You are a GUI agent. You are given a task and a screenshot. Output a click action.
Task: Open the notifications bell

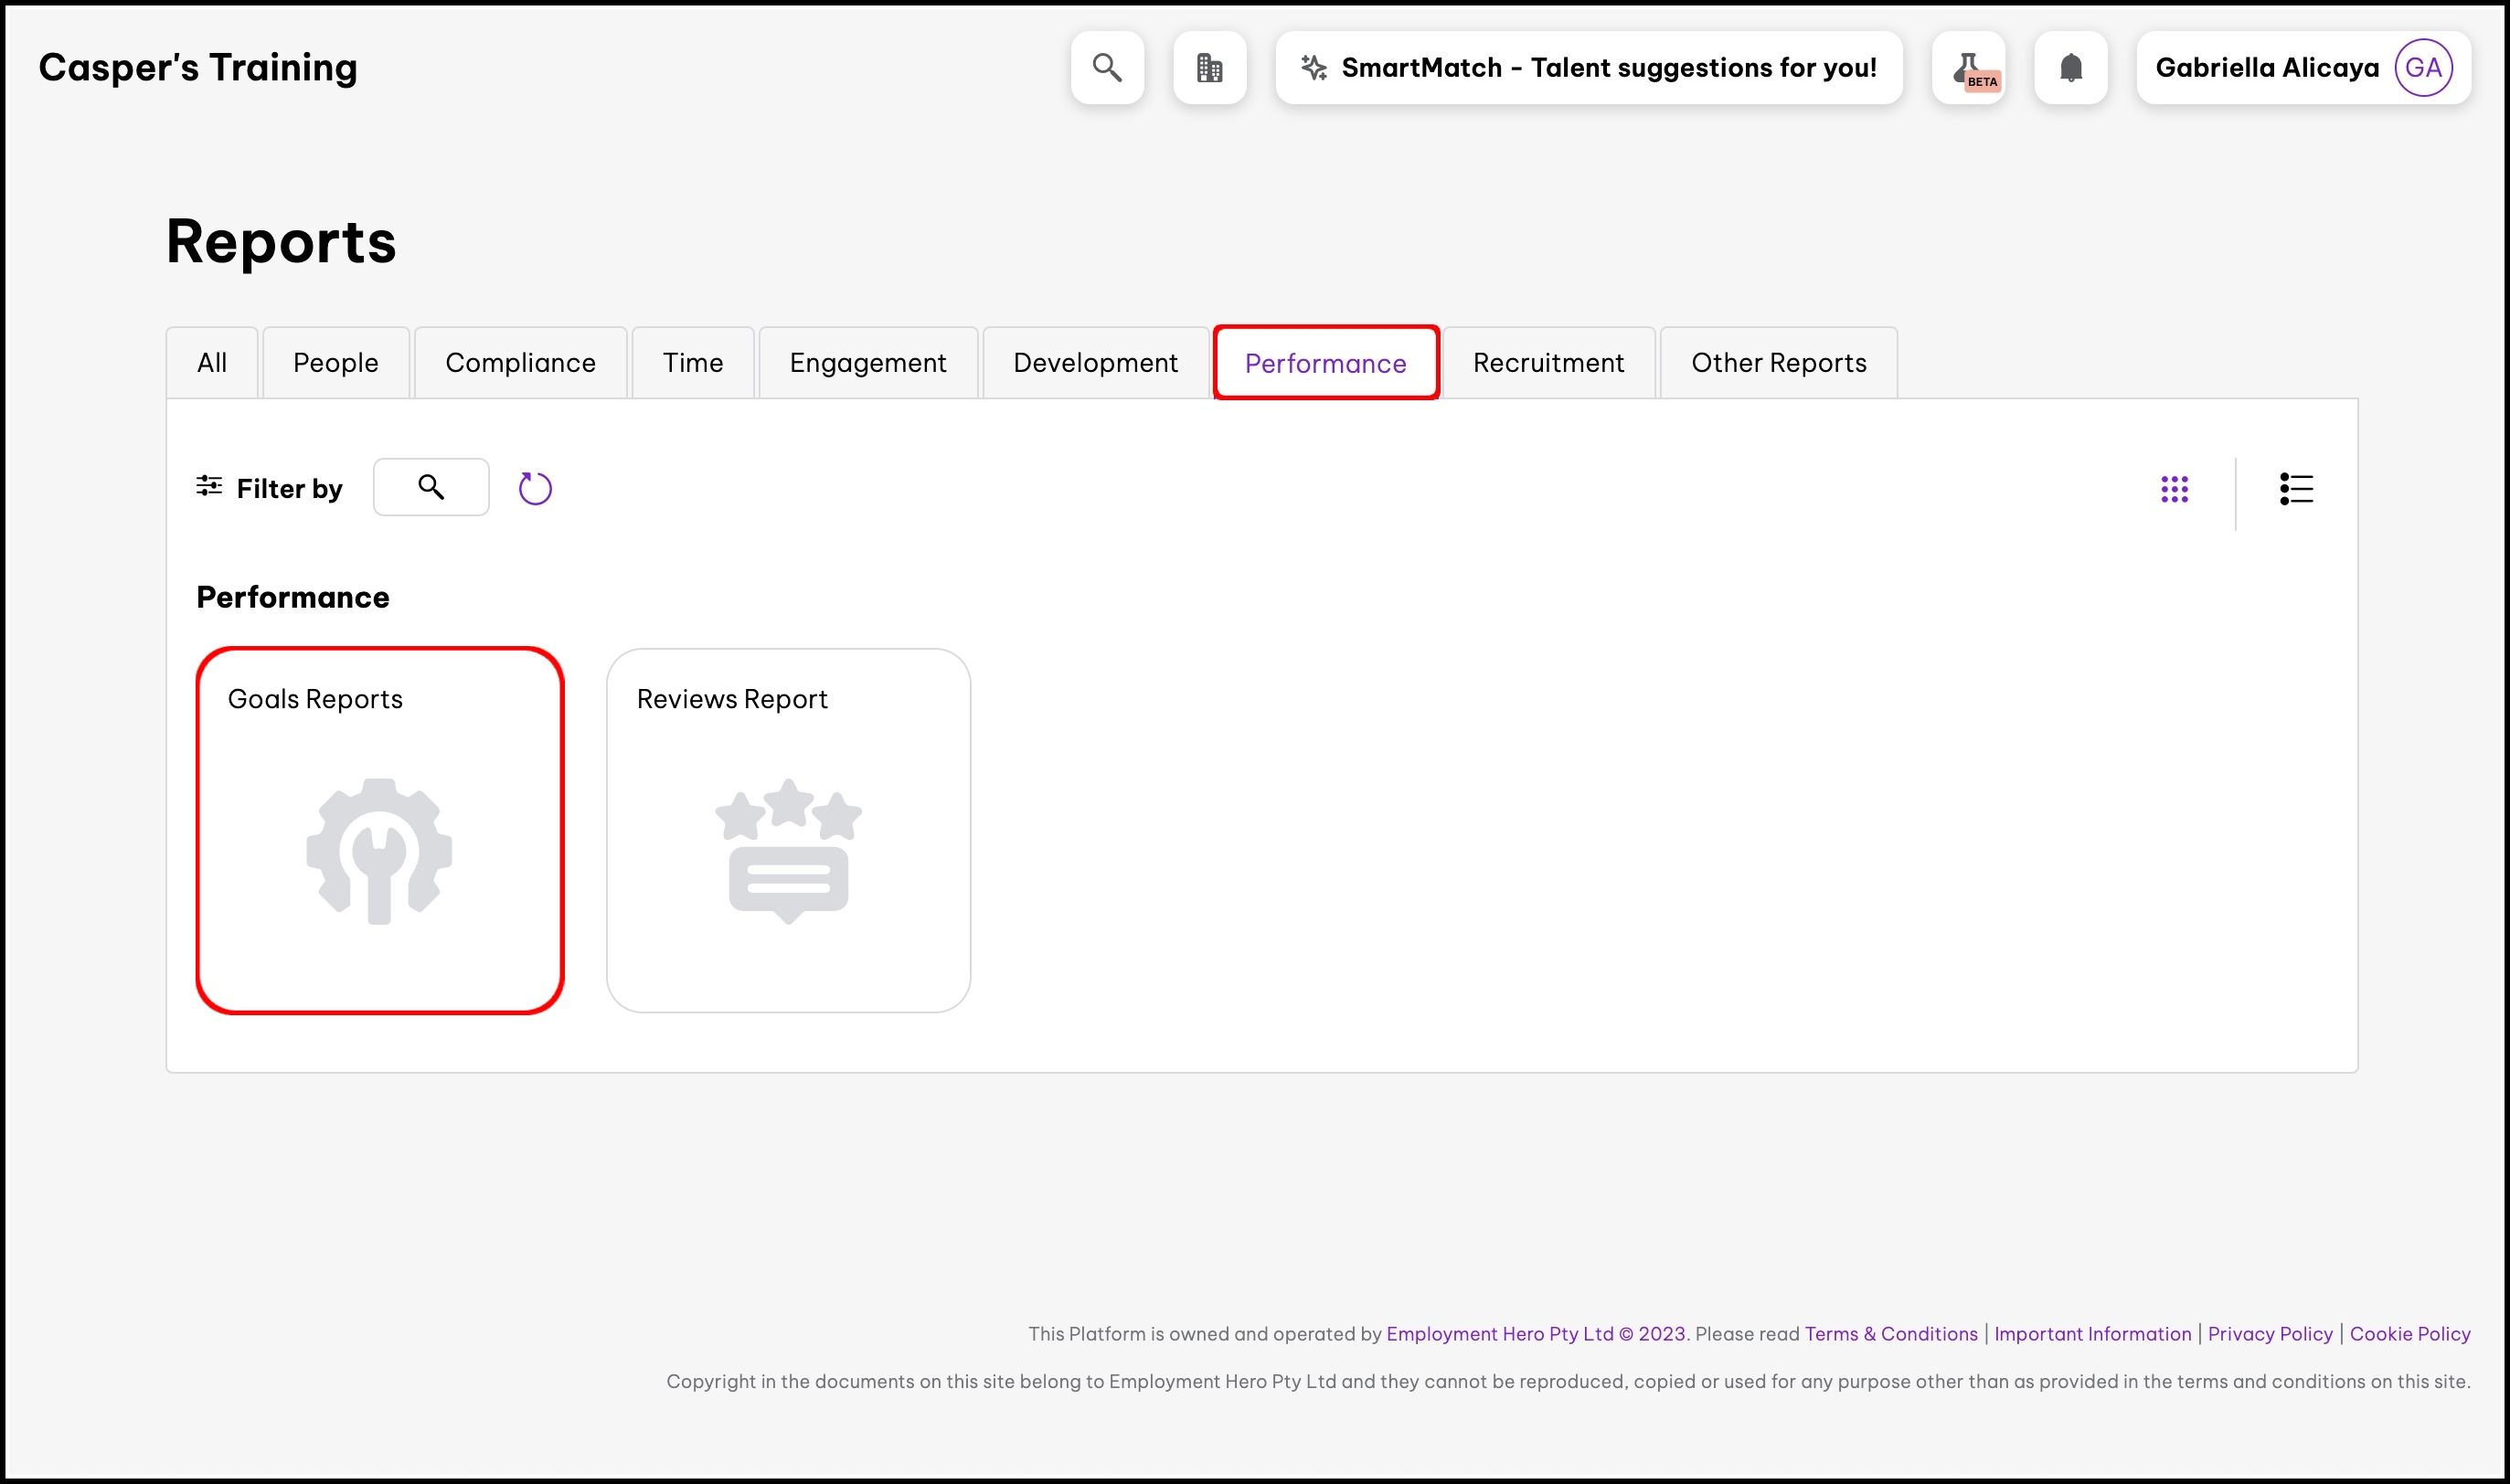pos(2070,68)
